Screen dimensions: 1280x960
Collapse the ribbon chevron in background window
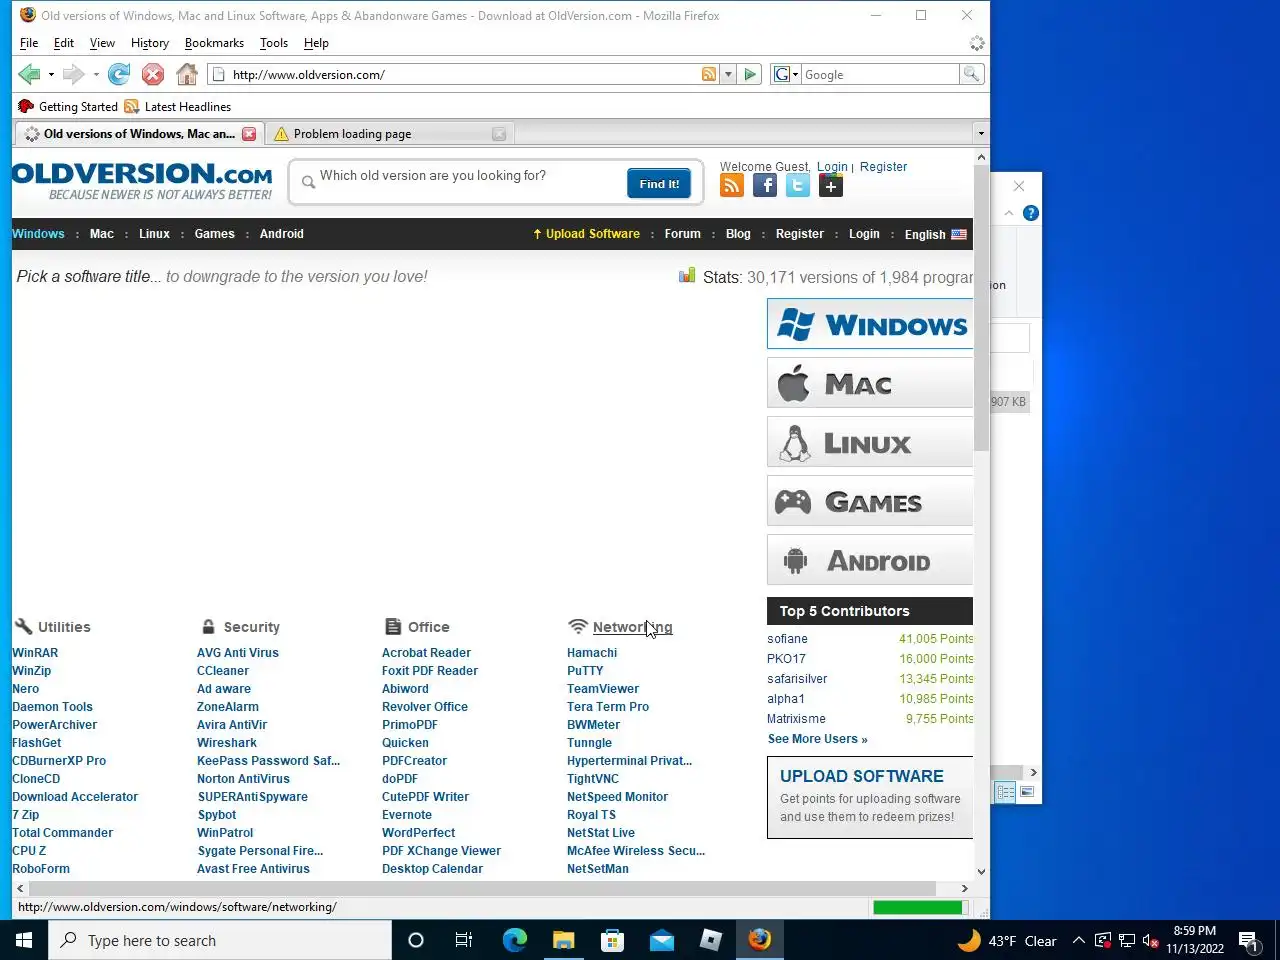(1008, 213)
